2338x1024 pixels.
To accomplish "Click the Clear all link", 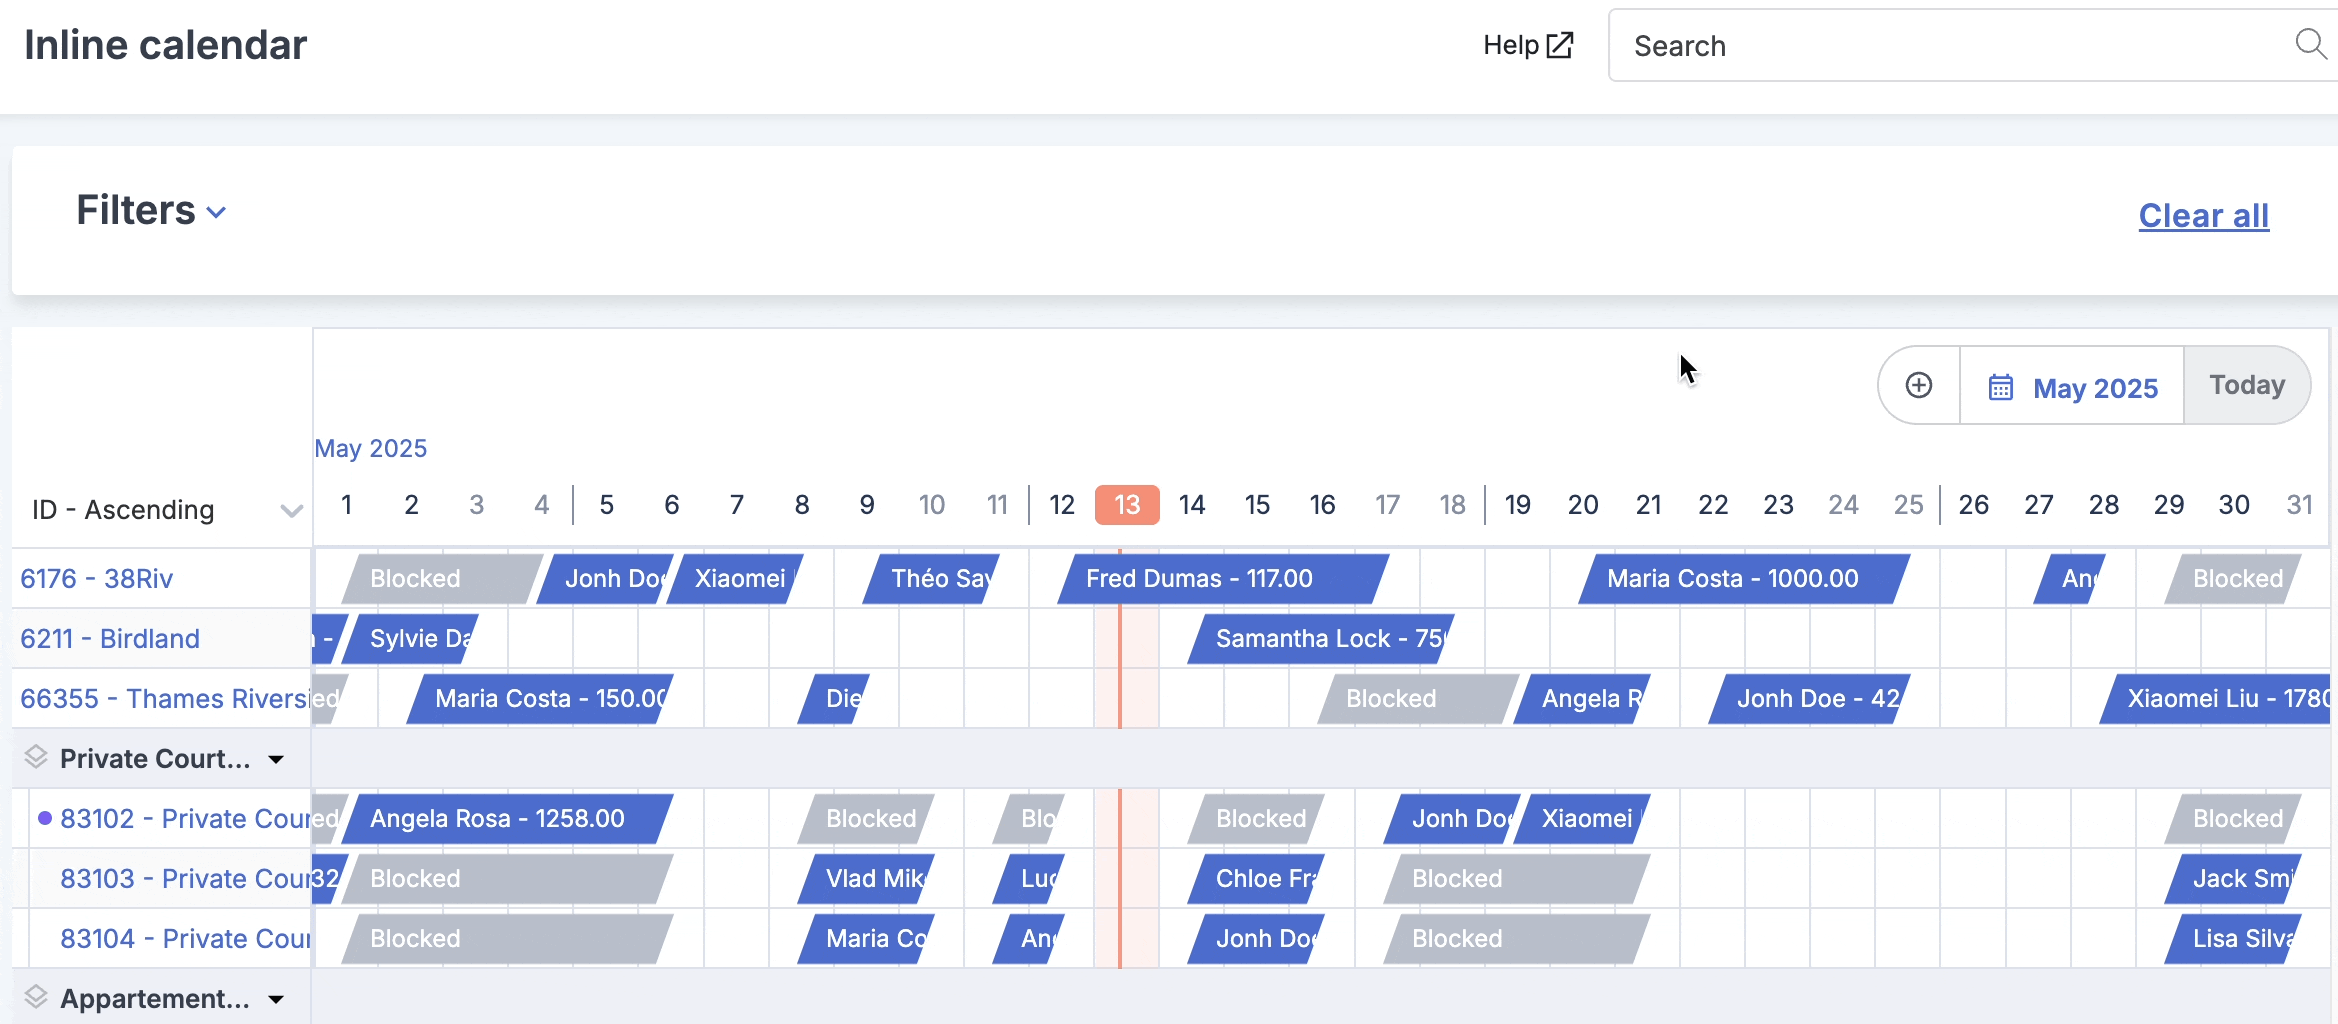I will pos(2204,216).
